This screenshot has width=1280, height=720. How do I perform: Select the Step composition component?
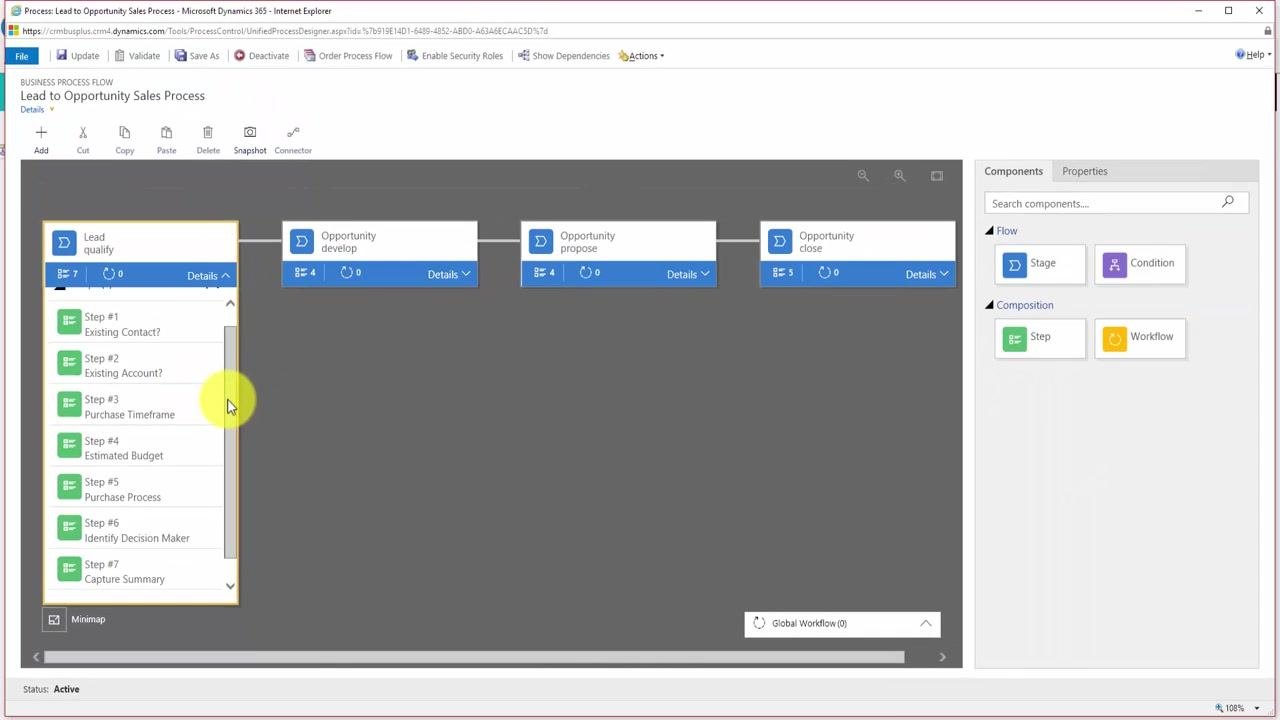1040,338
